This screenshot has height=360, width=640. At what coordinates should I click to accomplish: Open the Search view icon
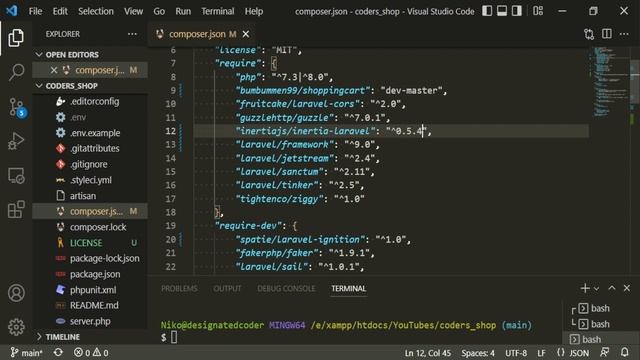(16, 72)
